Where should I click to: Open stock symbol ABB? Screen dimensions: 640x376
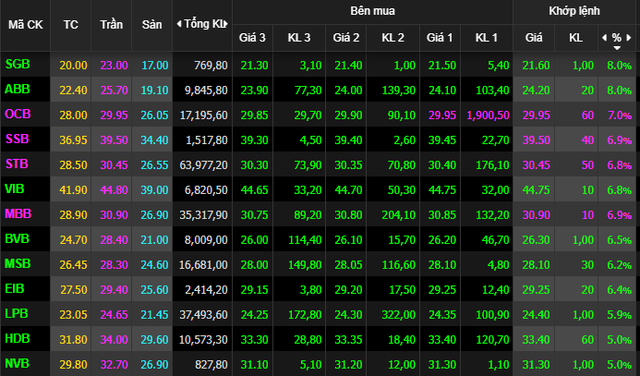pyautogui.click(x=17, y=89)
